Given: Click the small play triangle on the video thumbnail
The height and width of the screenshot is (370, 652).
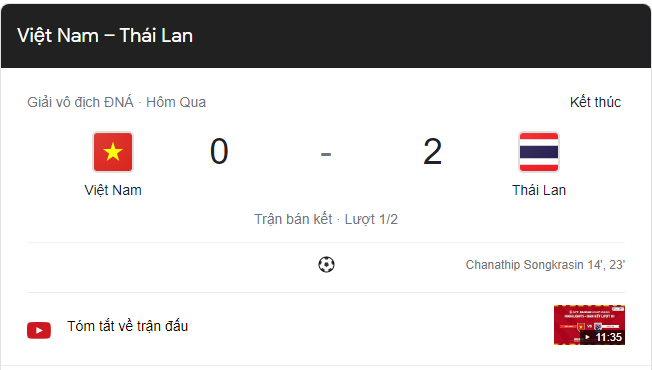Looking at the screenshot, I should 587,337.
